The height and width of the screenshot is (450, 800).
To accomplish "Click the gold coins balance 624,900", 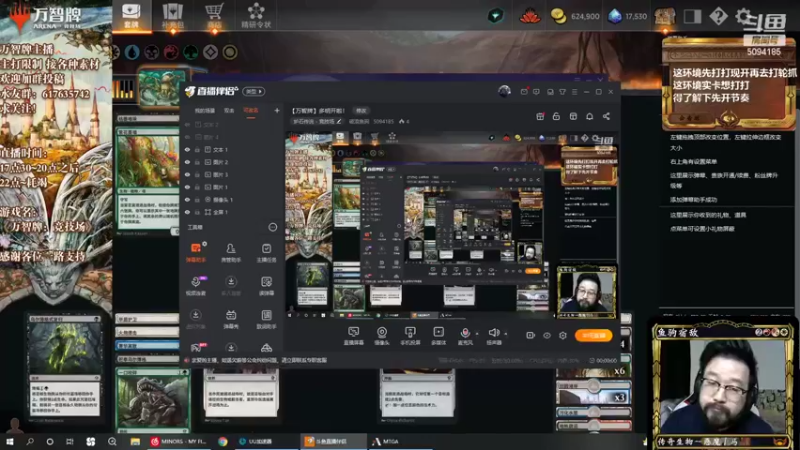I will 575,16.
